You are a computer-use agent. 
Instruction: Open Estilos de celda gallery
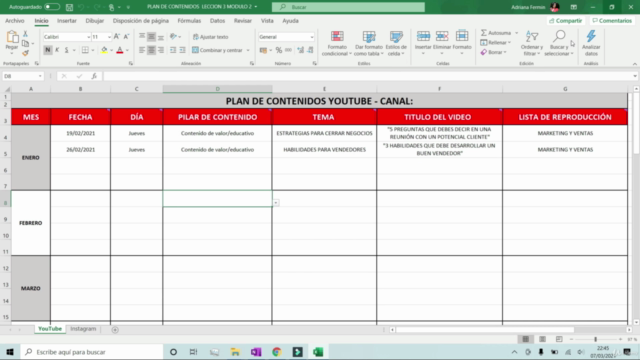396,43
